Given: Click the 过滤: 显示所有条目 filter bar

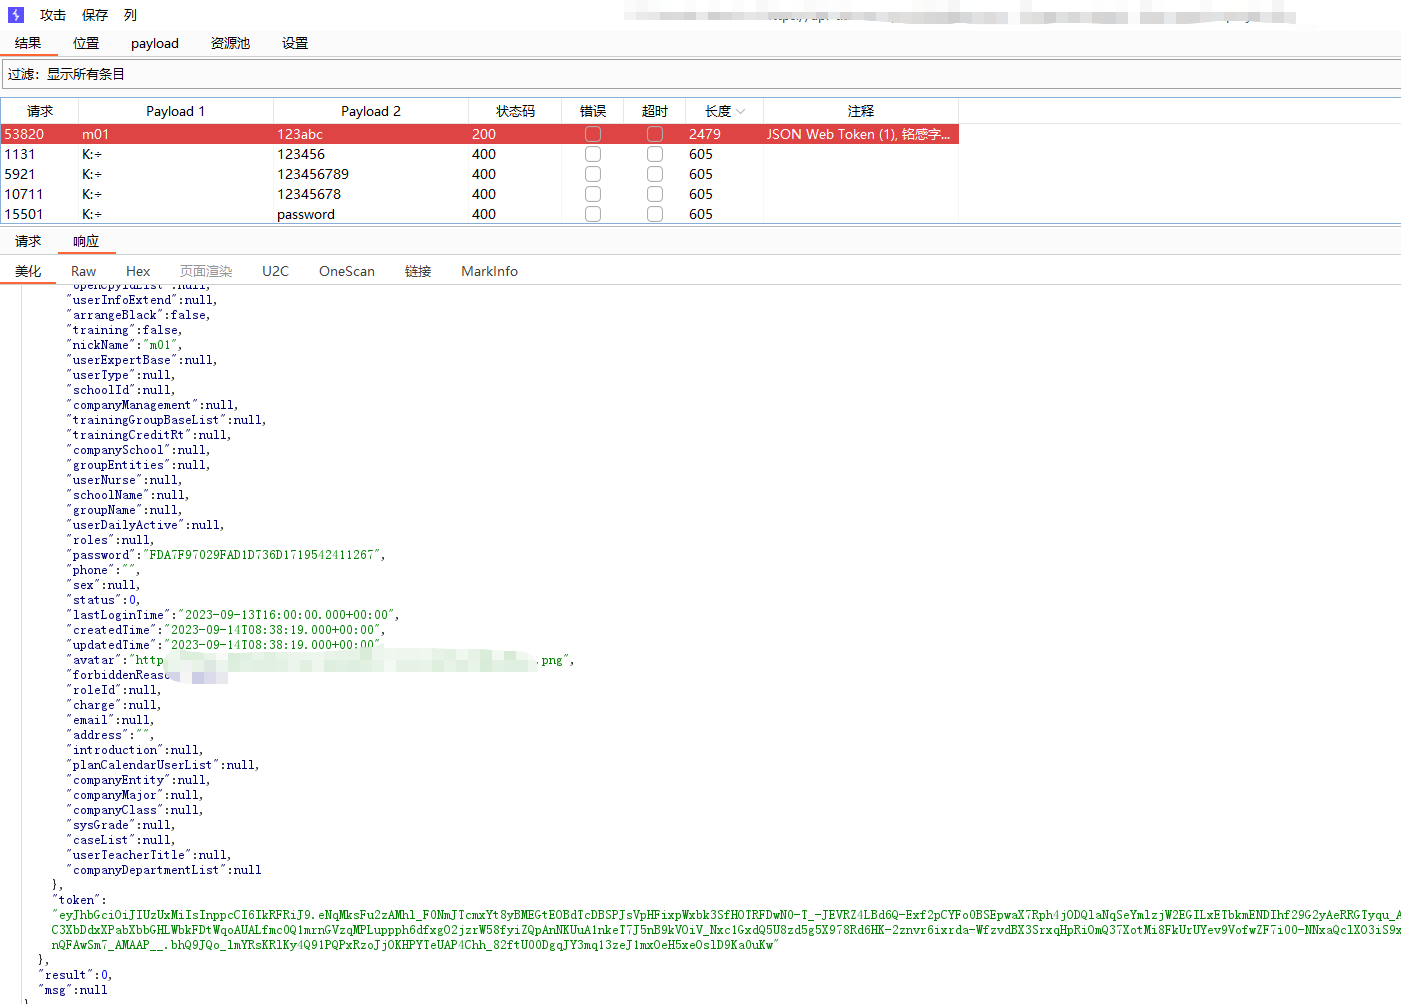Looking at the screenshot, I should click(x=700, y=74).
